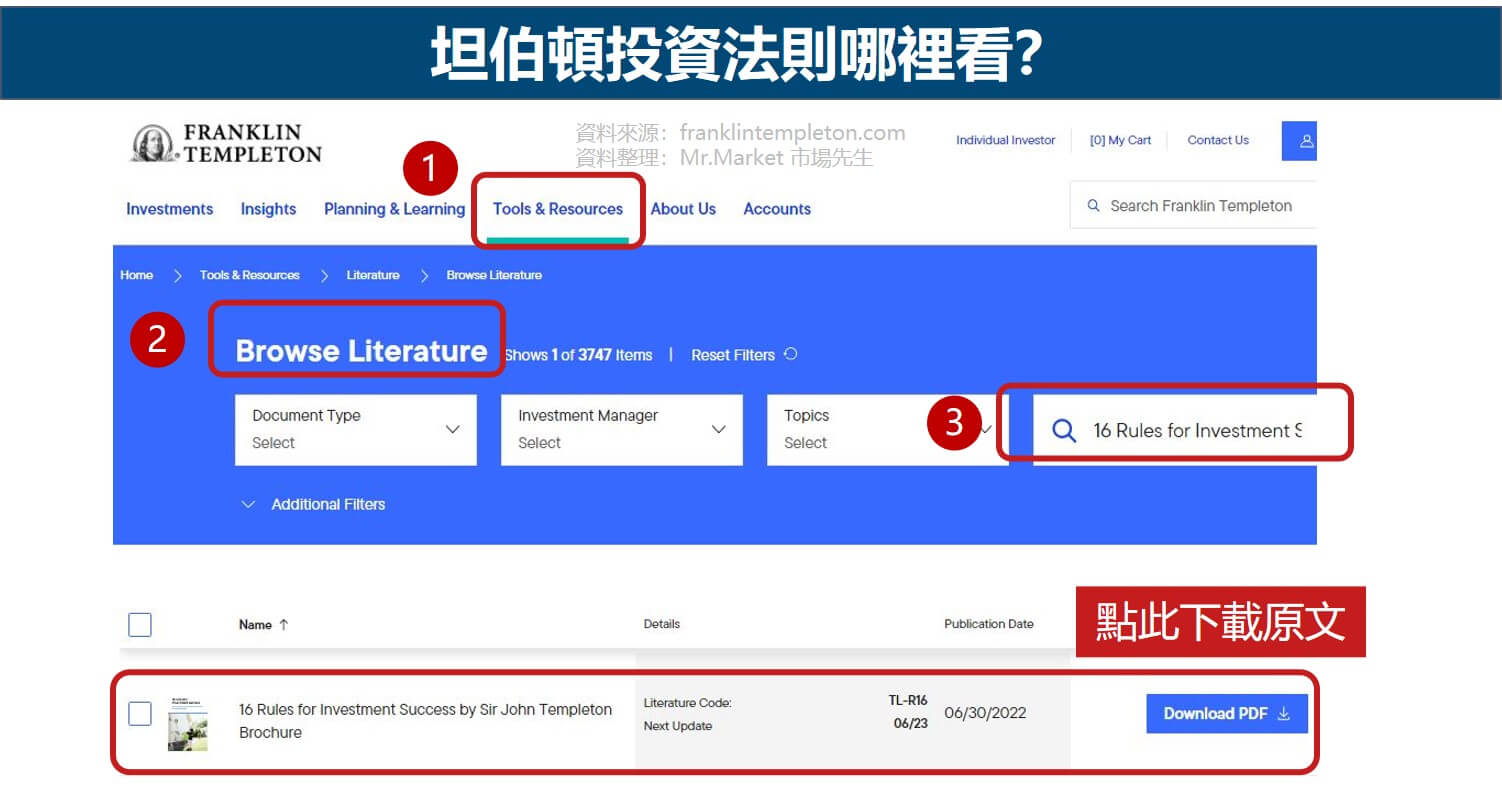
Task: Check the box for the 16 Rules brochure
Action: pos(140,714)
